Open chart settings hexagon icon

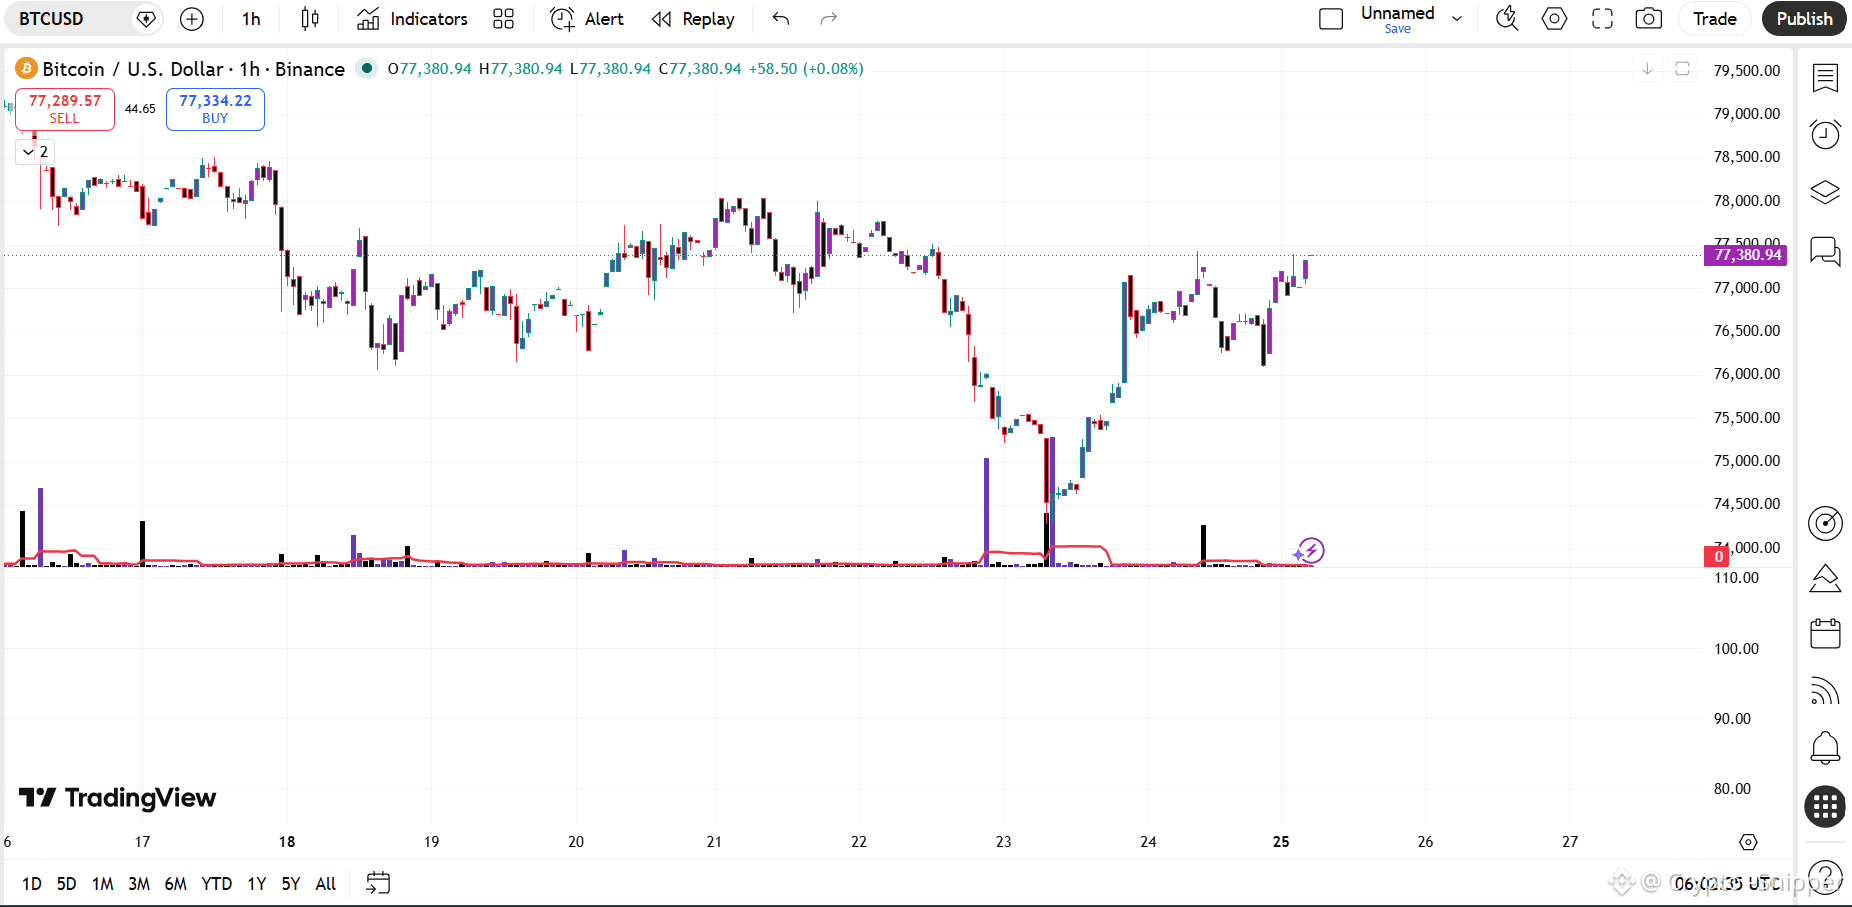(1554, 19)
